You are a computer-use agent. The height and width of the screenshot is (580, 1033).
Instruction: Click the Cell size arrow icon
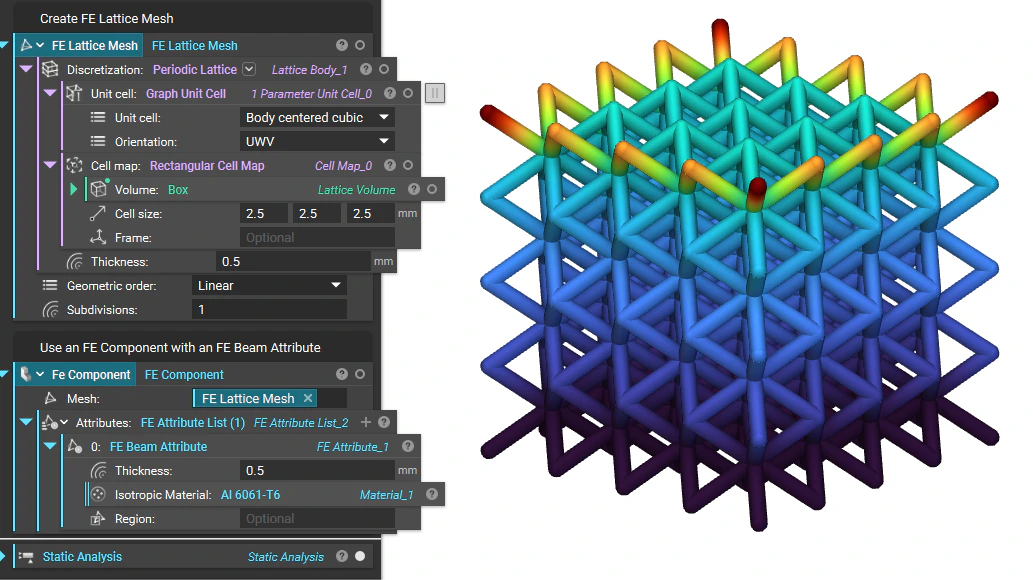[x=98, y=213]
